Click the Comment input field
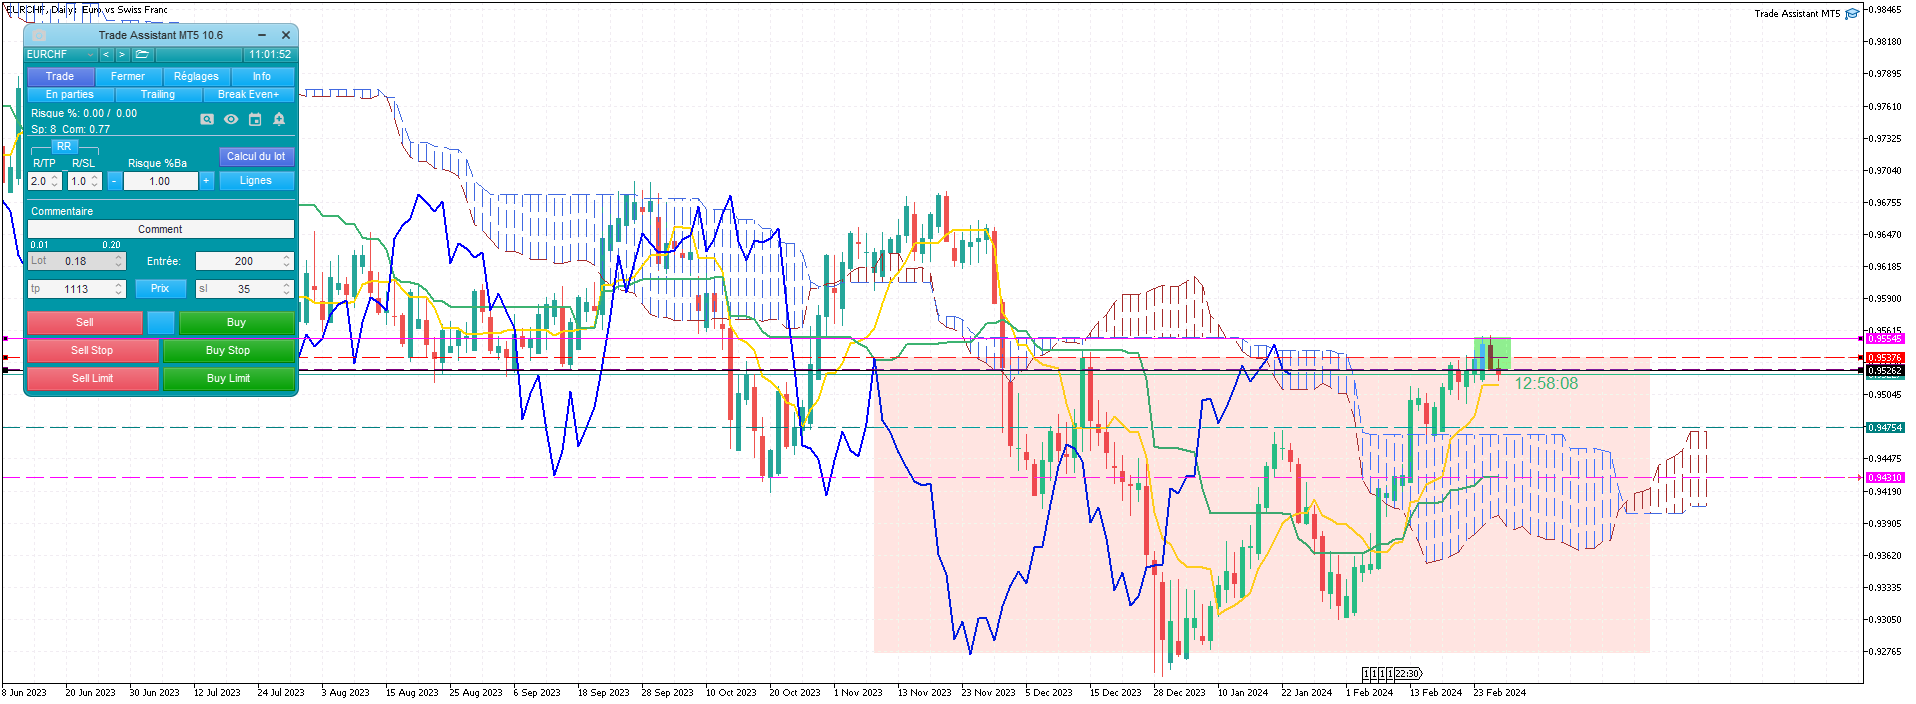 [x=161, y=229]
